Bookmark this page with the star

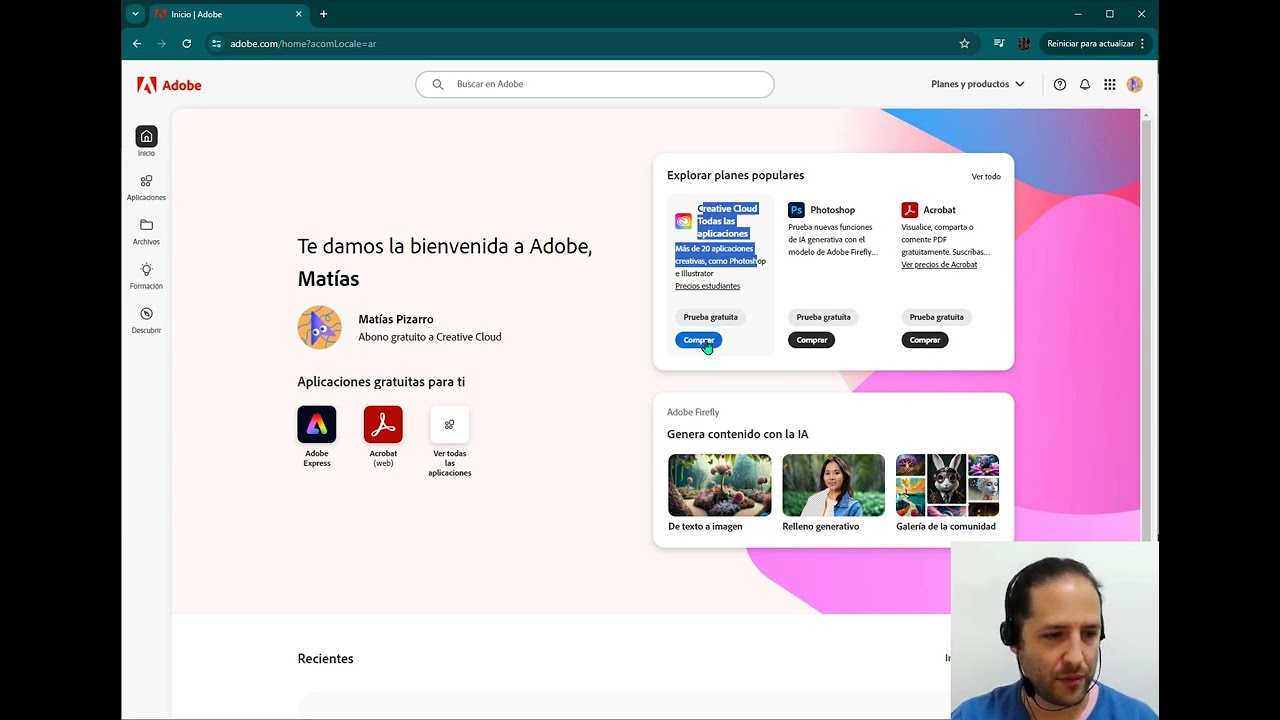tap(964, 44)
